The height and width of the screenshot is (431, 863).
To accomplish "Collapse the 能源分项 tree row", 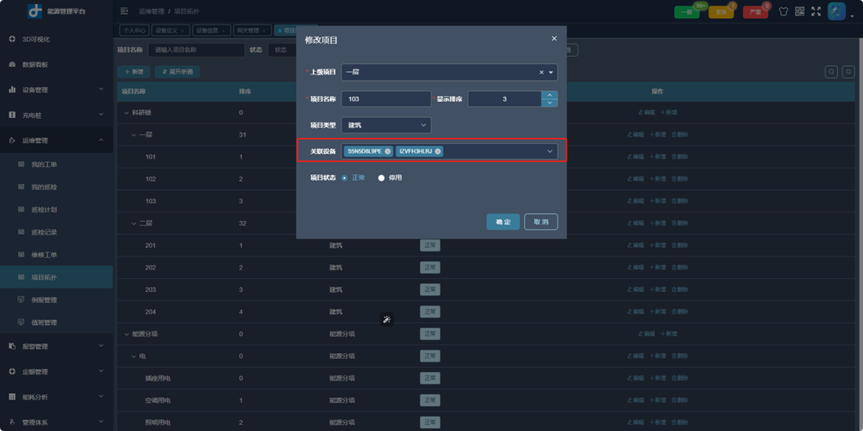I will [128, 334].
